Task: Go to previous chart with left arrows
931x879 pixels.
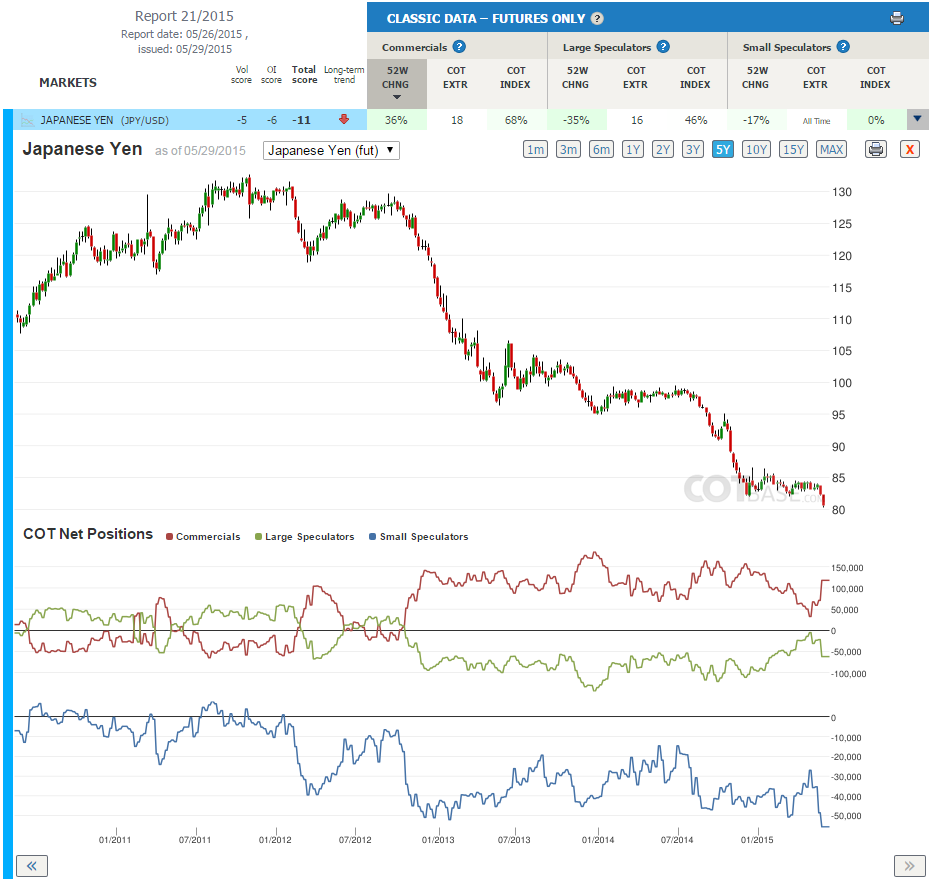Action: click(31, 865)
